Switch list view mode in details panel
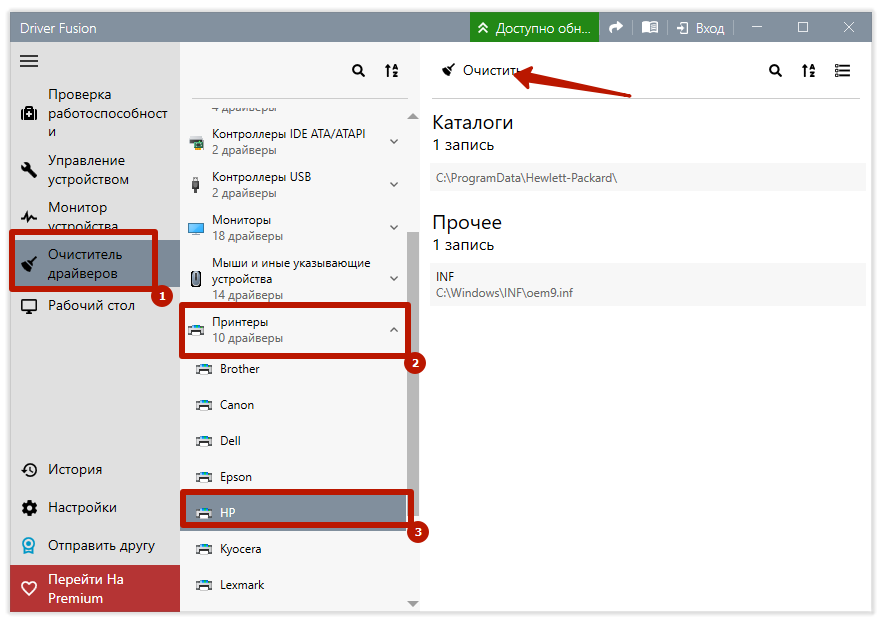The height and width of the screenshot is (620, 887). pyautogui.click(x=842, y=71)
